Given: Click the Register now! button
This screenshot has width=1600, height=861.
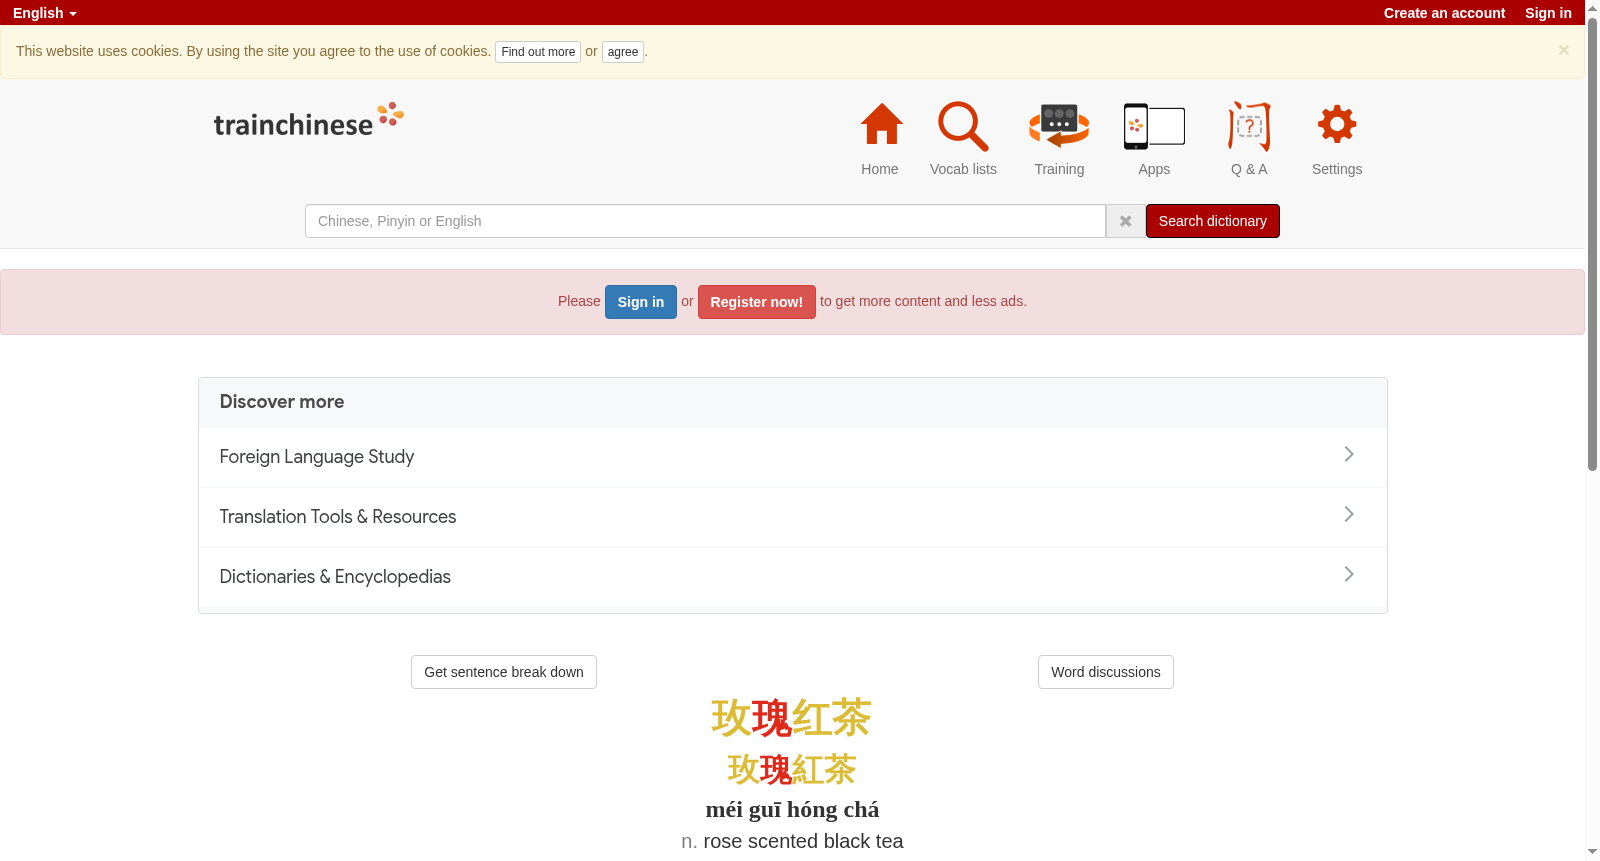Looking at the screenshot, I should [757, 302].
